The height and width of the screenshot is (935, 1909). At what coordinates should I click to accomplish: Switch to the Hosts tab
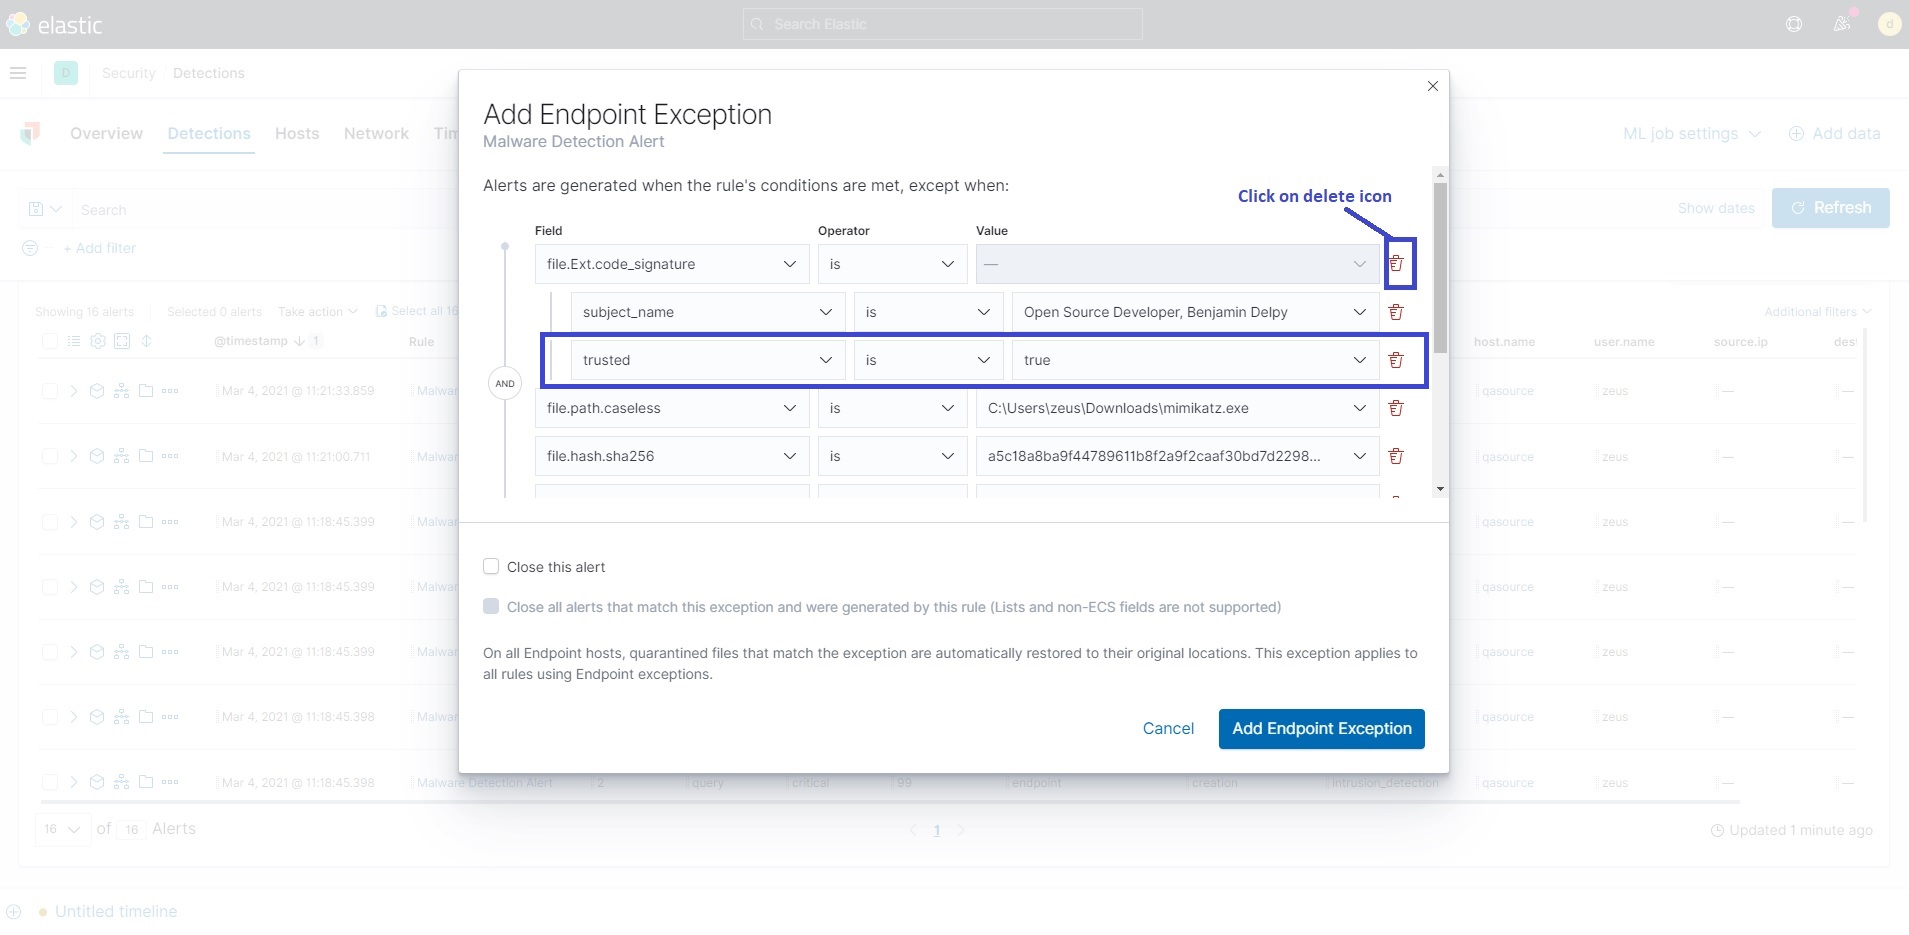(x=296, y=133)
